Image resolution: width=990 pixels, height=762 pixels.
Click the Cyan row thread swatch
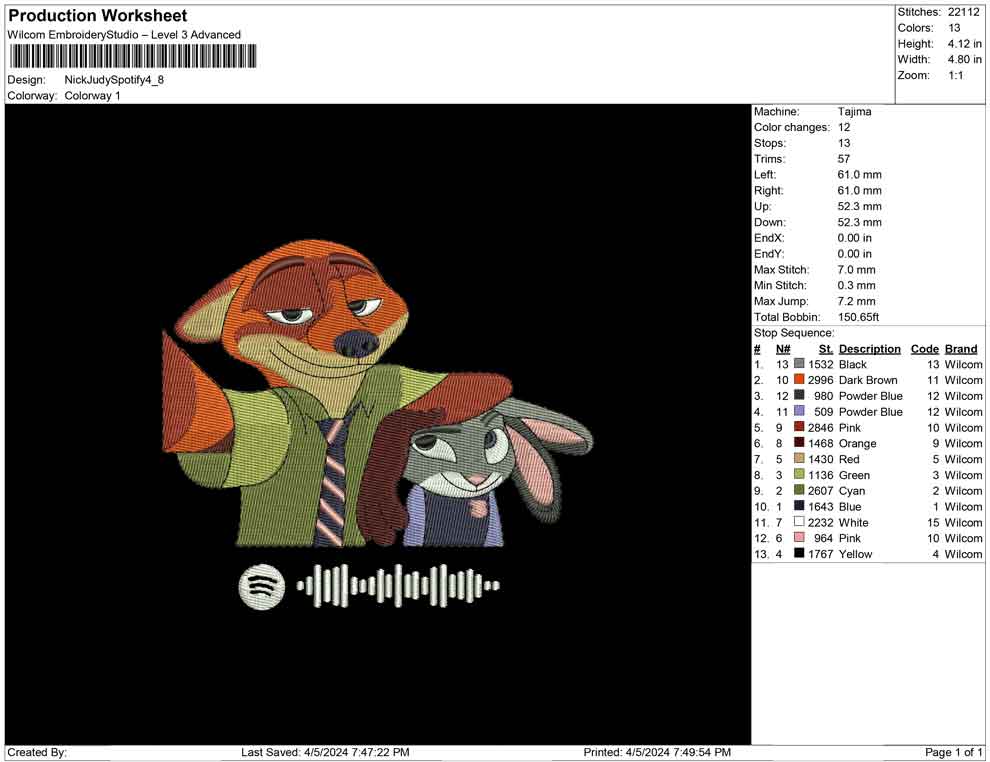pos(799,491)
